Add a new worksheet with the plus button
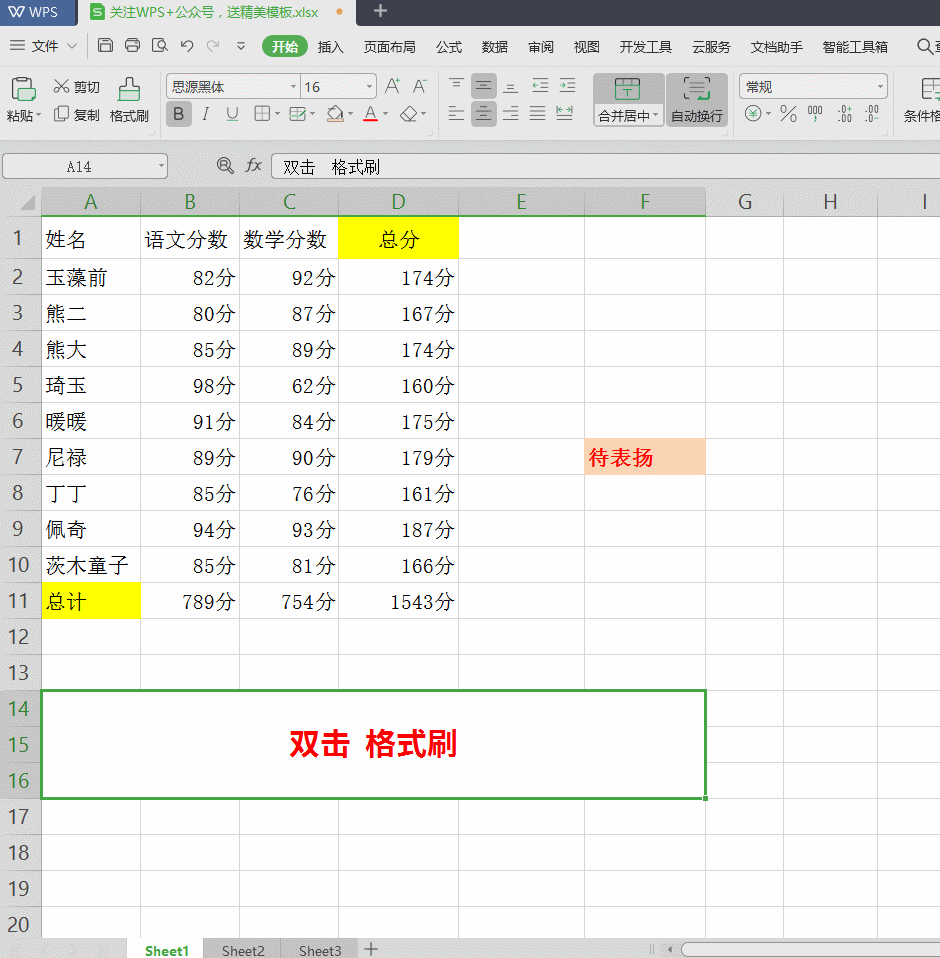Image resolution: width=940 pixels, height=958 pixels. coord(371,948)
